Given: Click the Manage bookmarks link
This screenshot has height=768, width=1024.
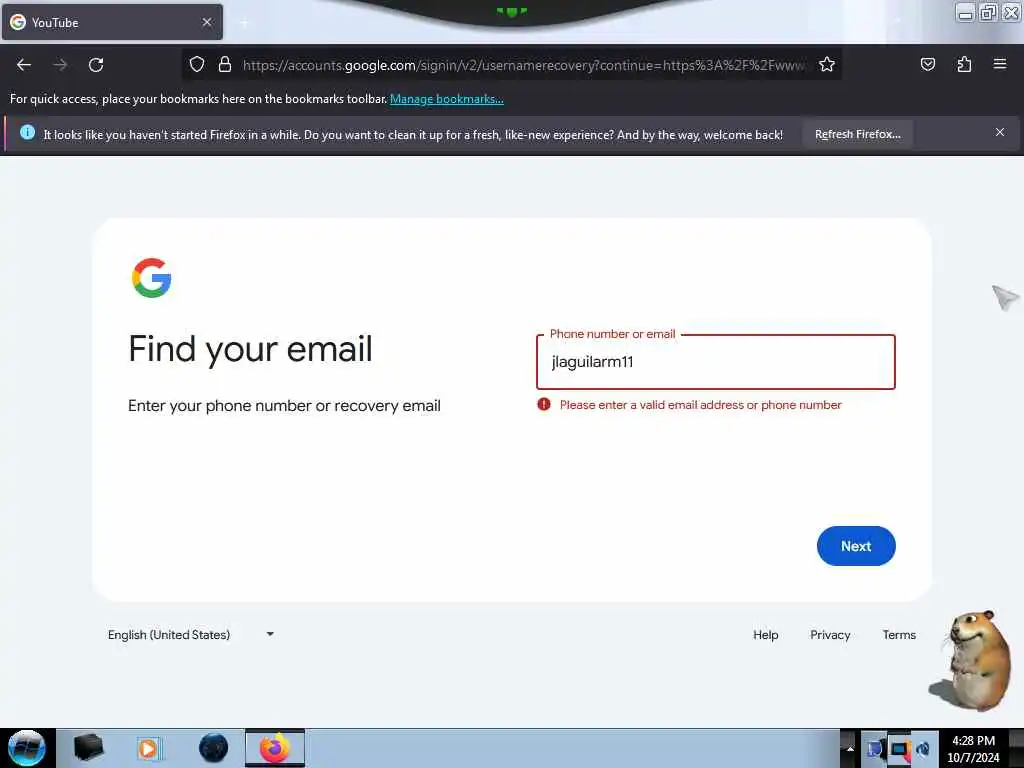Looking at the screenshot, I should [447, 99].
